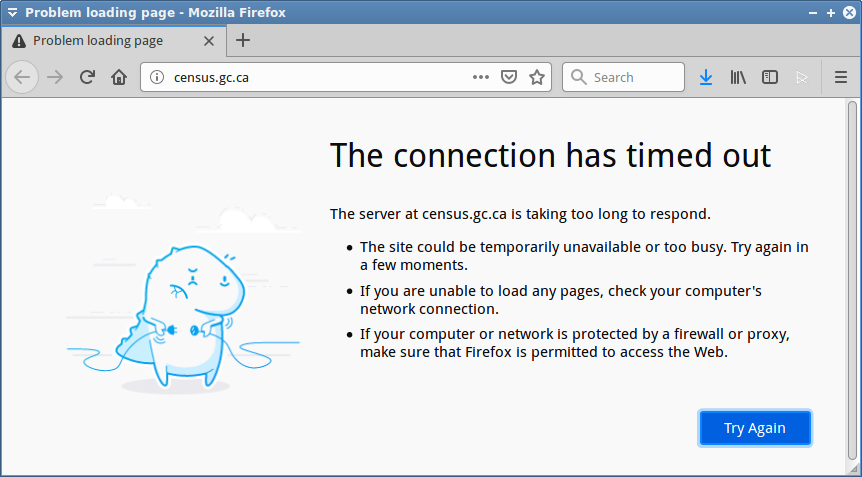The width and height of the screenshot is (862, 477).
Task: Open the window menu in title bar
Action: point(12,12)
